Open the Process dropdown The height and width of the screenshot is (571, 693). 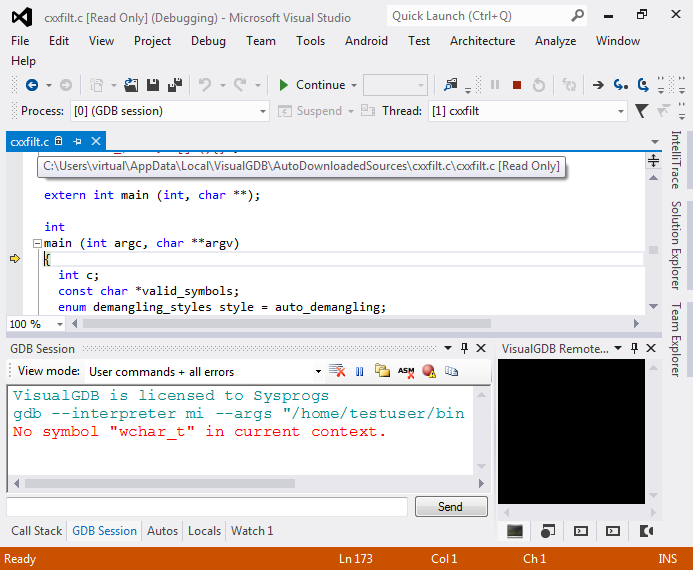[170, 111]
